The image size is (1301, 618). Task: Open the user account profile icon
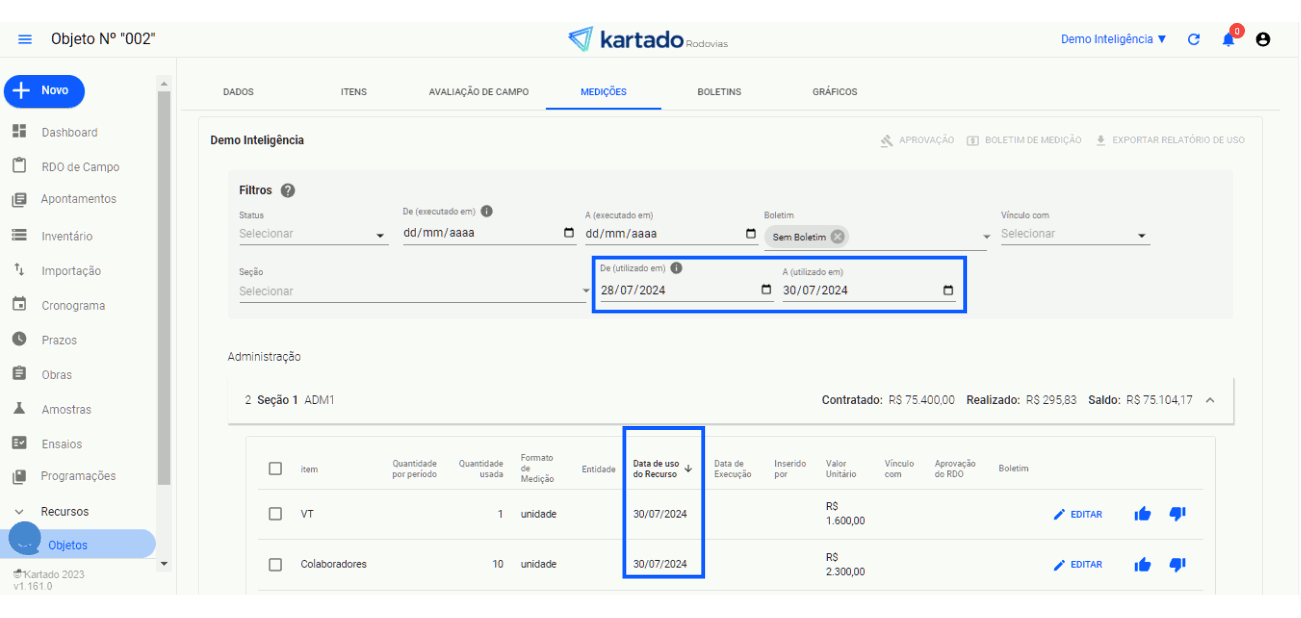[x=1263, y=40]
